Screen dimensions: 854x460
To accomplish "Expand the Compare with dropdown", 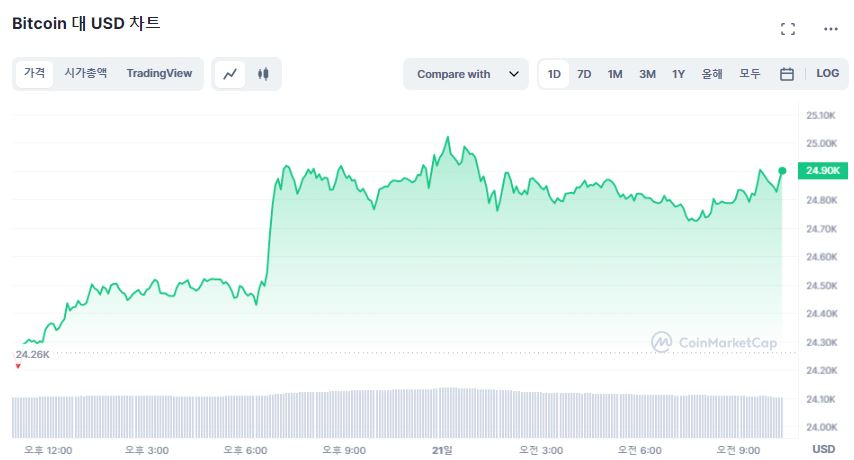I will [x=468, y=74].
